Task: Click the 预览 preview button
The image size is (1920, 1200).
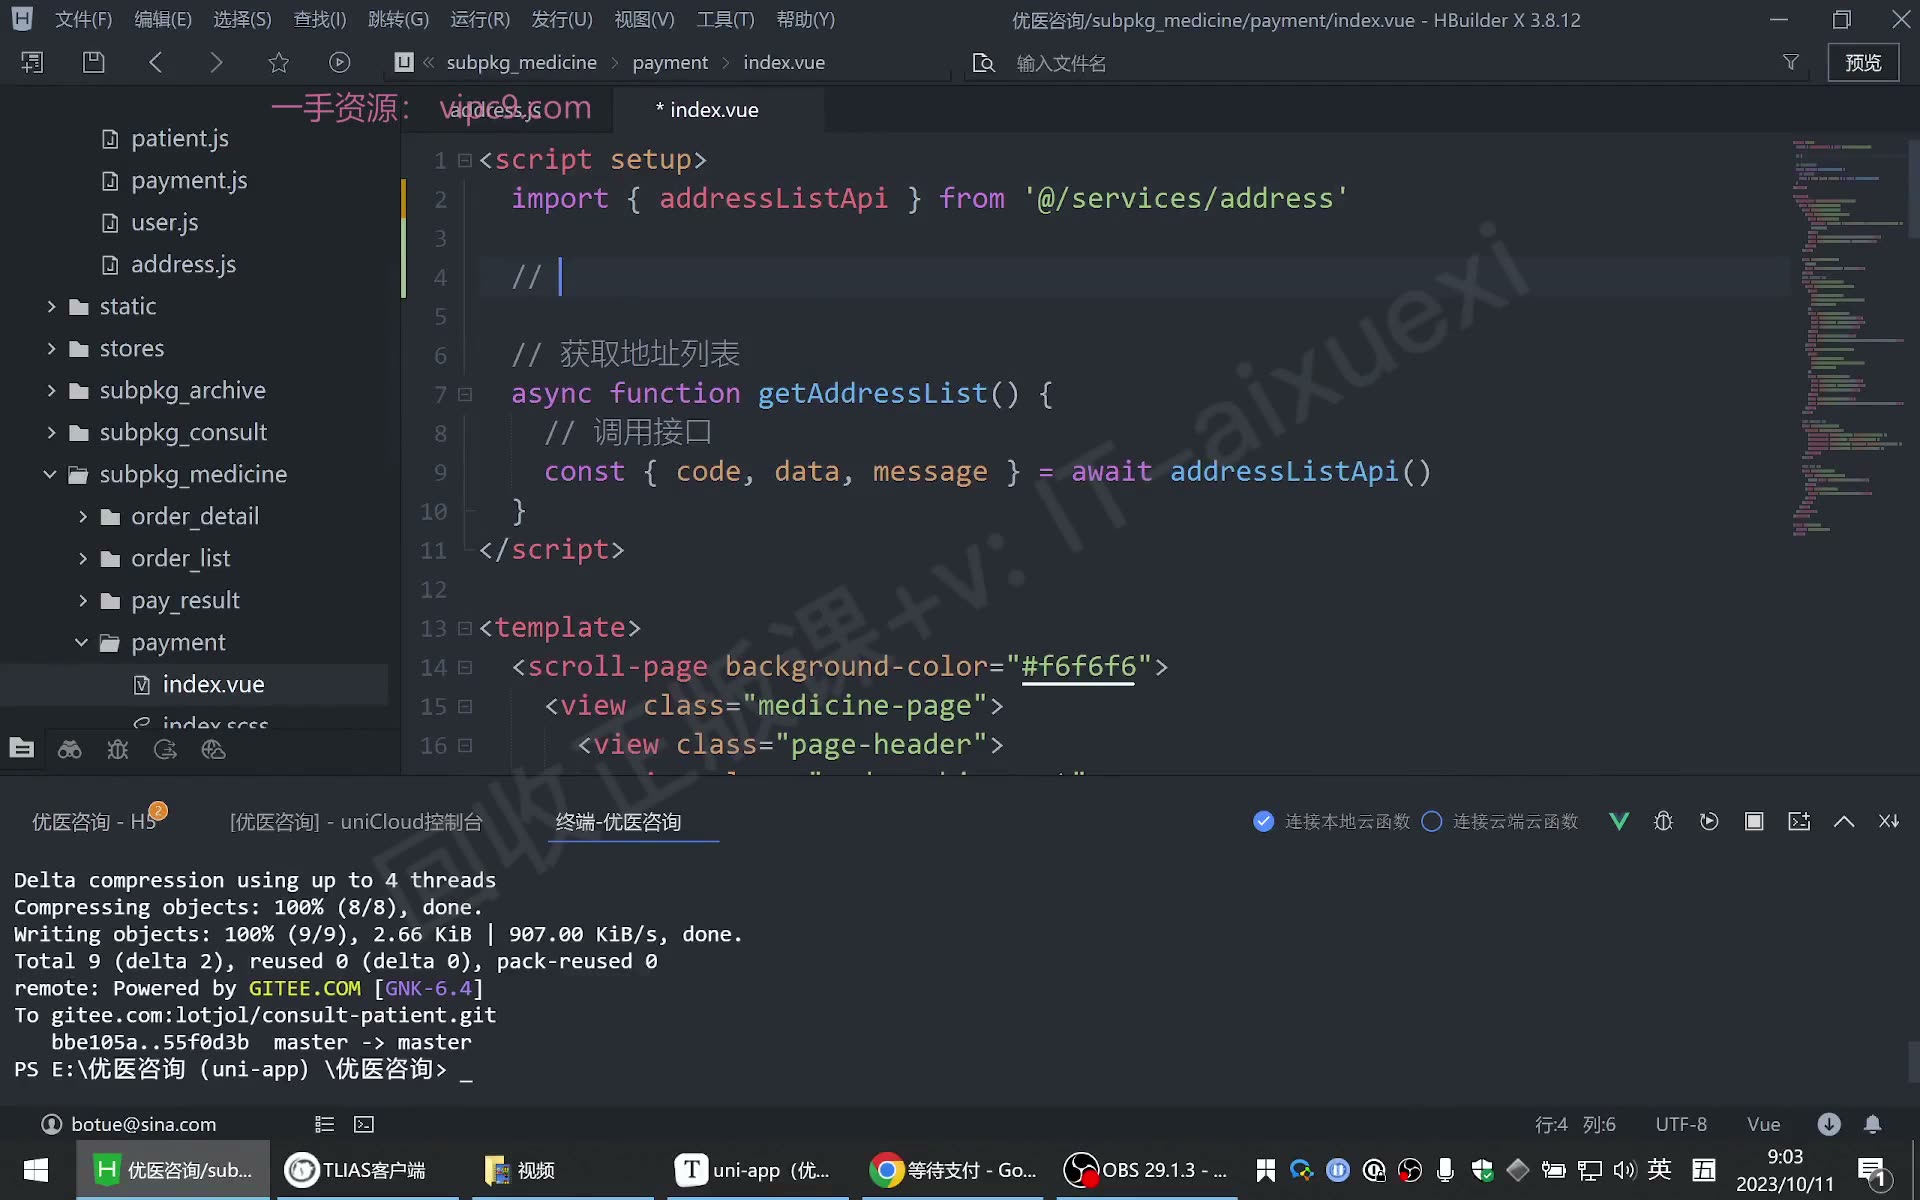Action: click(x=1863, y=62)
